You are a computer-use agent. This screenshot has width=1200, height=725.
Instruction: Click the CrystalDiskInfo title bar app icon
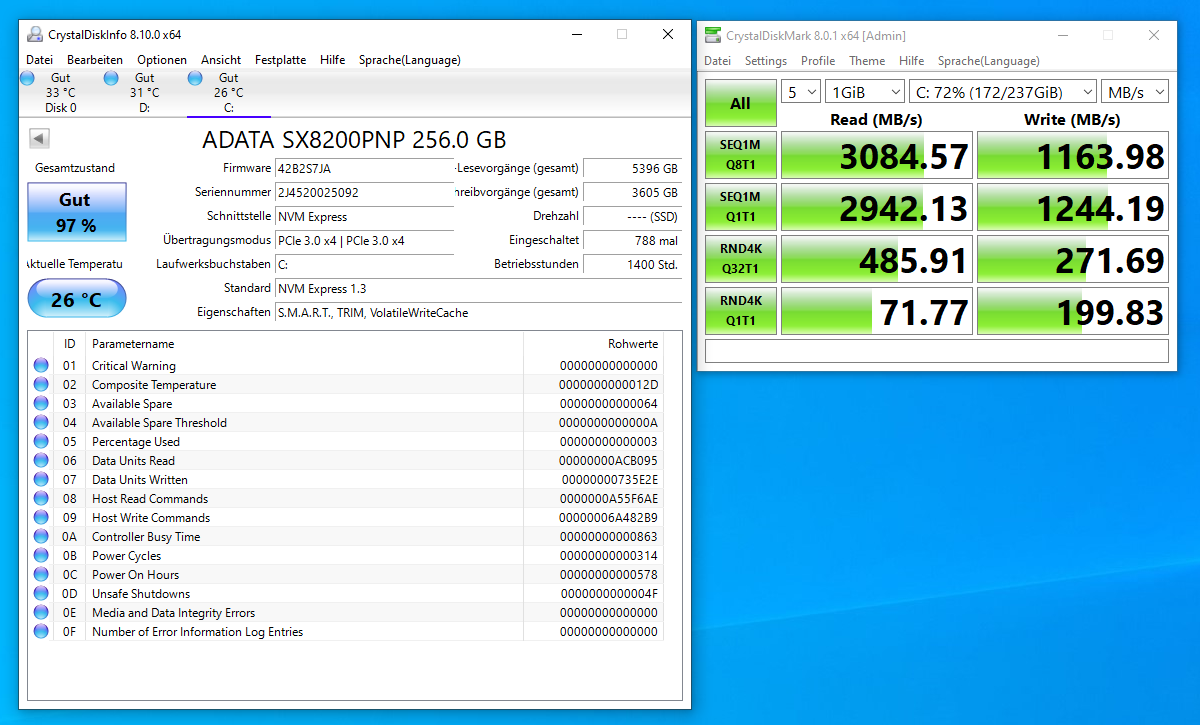pos(33,34)
